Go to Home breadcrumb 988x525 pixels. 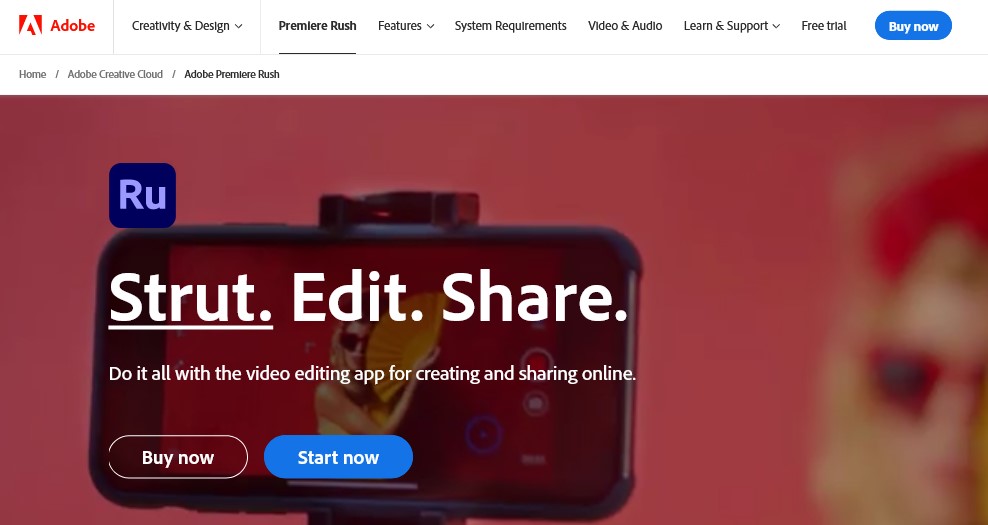pyautogui.click(x=32, y=74)
